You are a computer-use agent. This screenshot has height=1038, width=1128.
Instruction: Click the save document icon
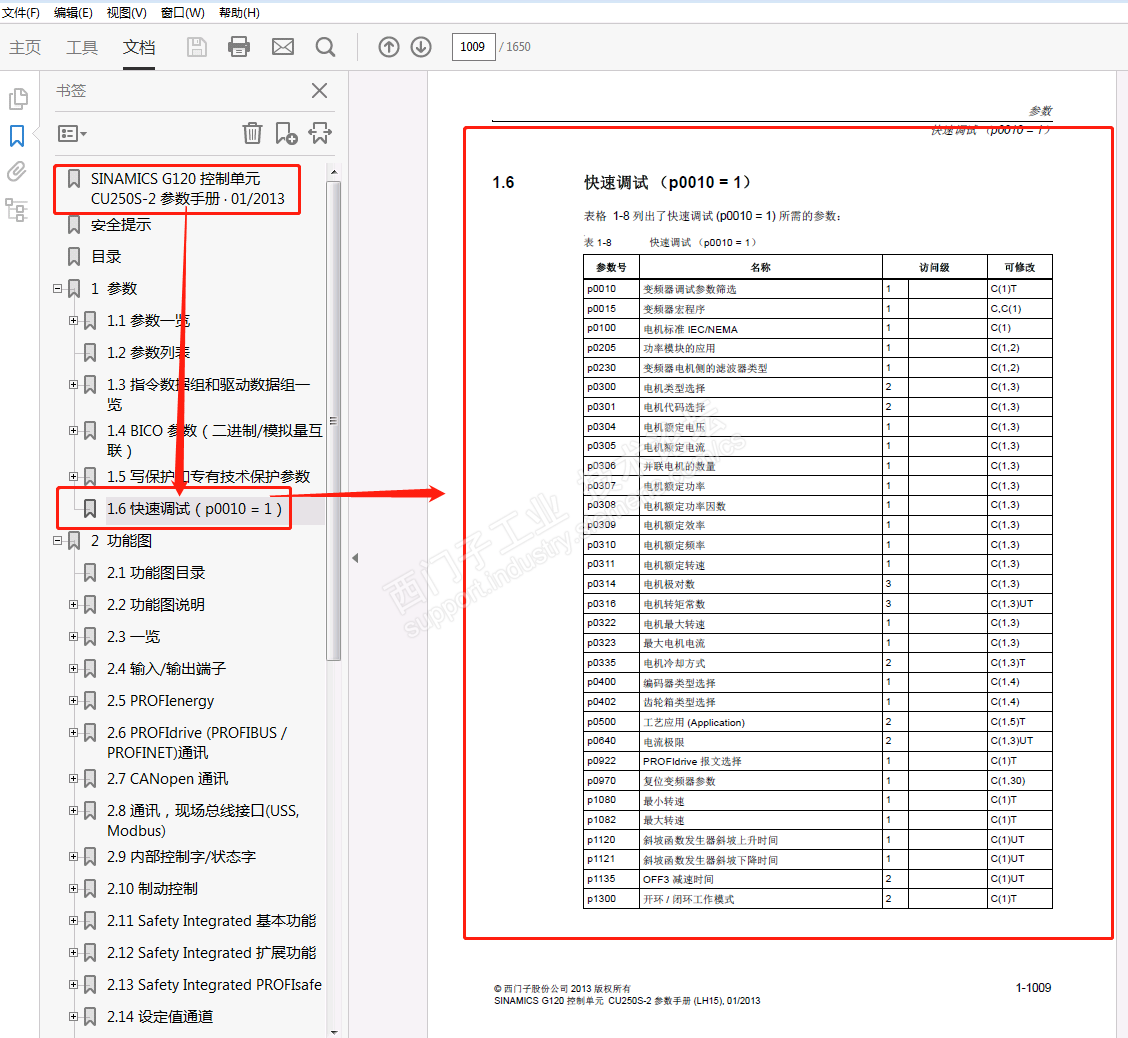[x=196, y=47]
